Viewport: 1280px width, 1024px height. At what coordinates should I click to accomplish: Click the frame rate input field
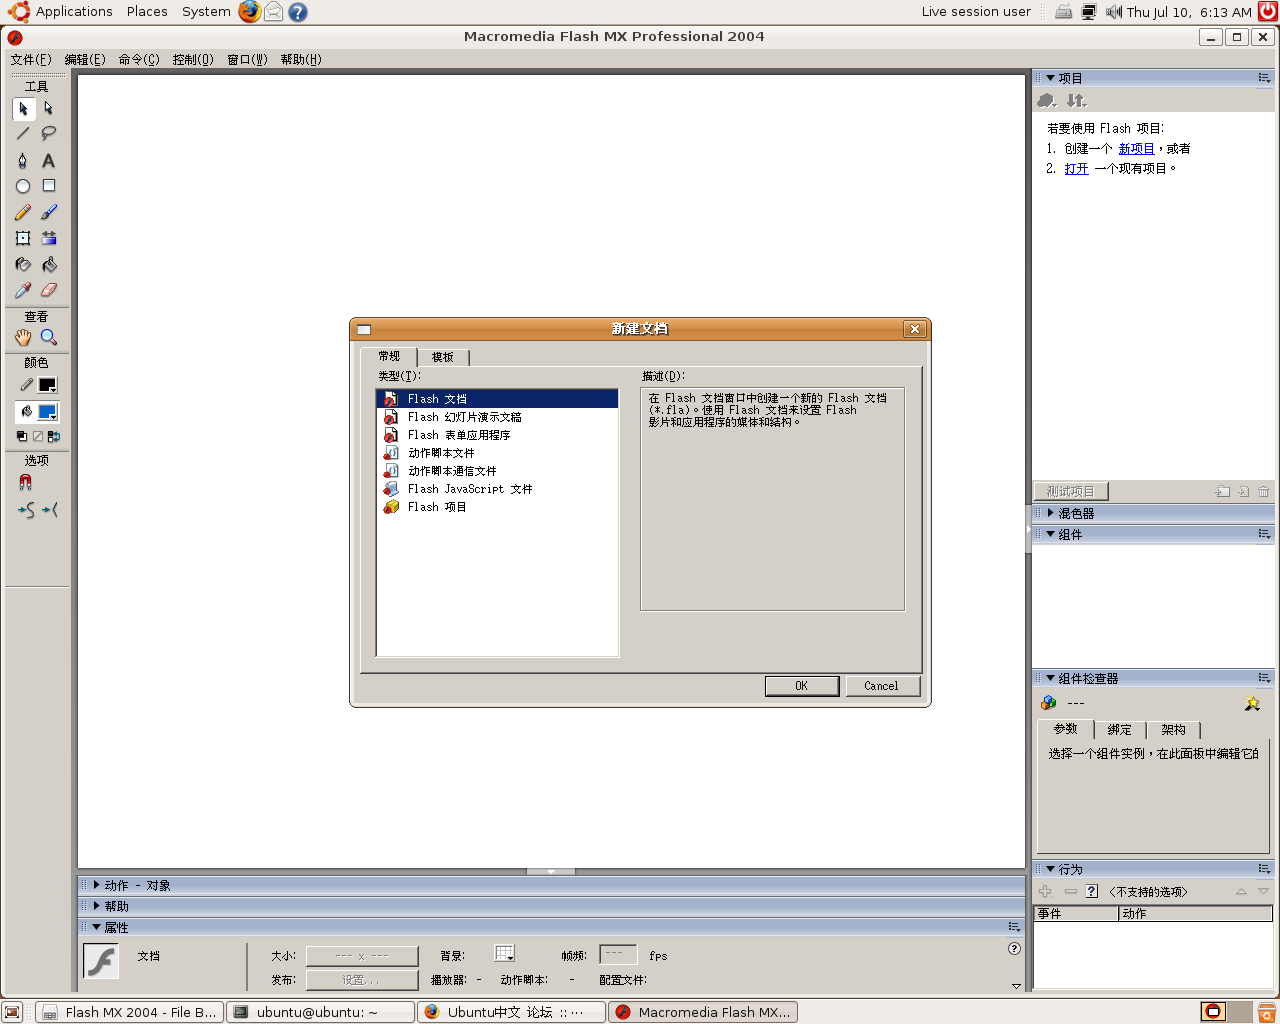(618, 955)
